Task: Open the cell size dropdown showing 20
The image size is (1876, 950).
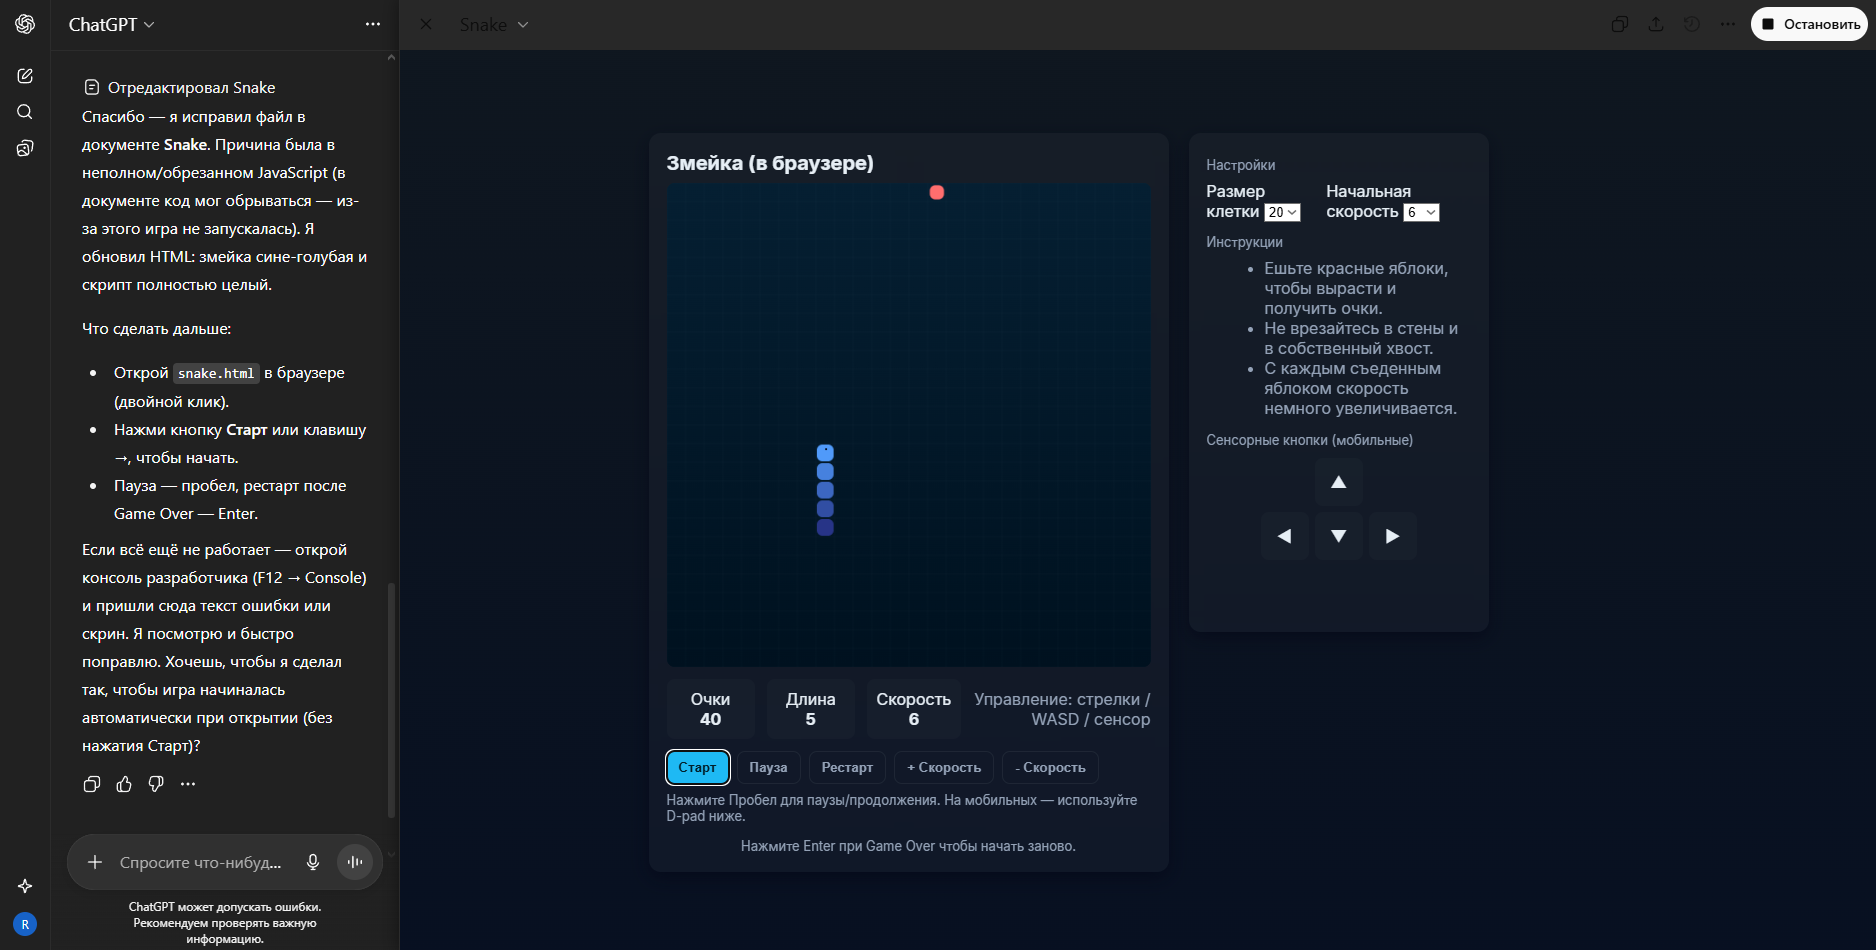Action: tap(1282, 212)
